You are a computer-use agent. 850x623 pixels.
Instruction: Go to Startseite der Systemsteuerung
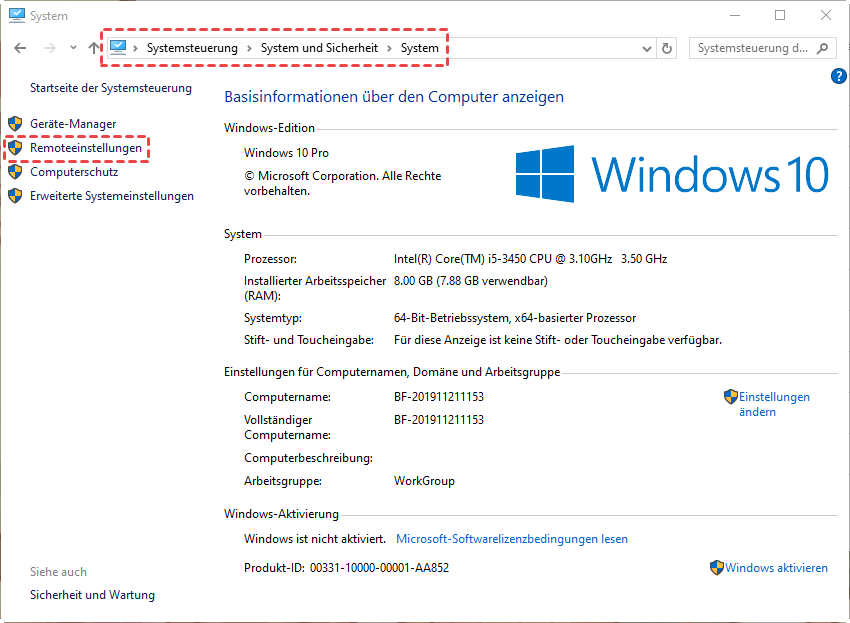[110, 88]
